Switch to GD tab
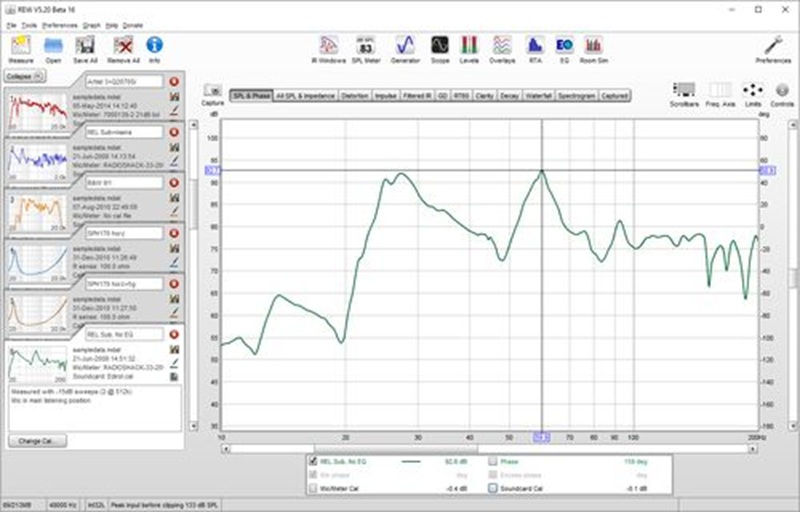This screenshot has height=512, width=800. point(442,96)
